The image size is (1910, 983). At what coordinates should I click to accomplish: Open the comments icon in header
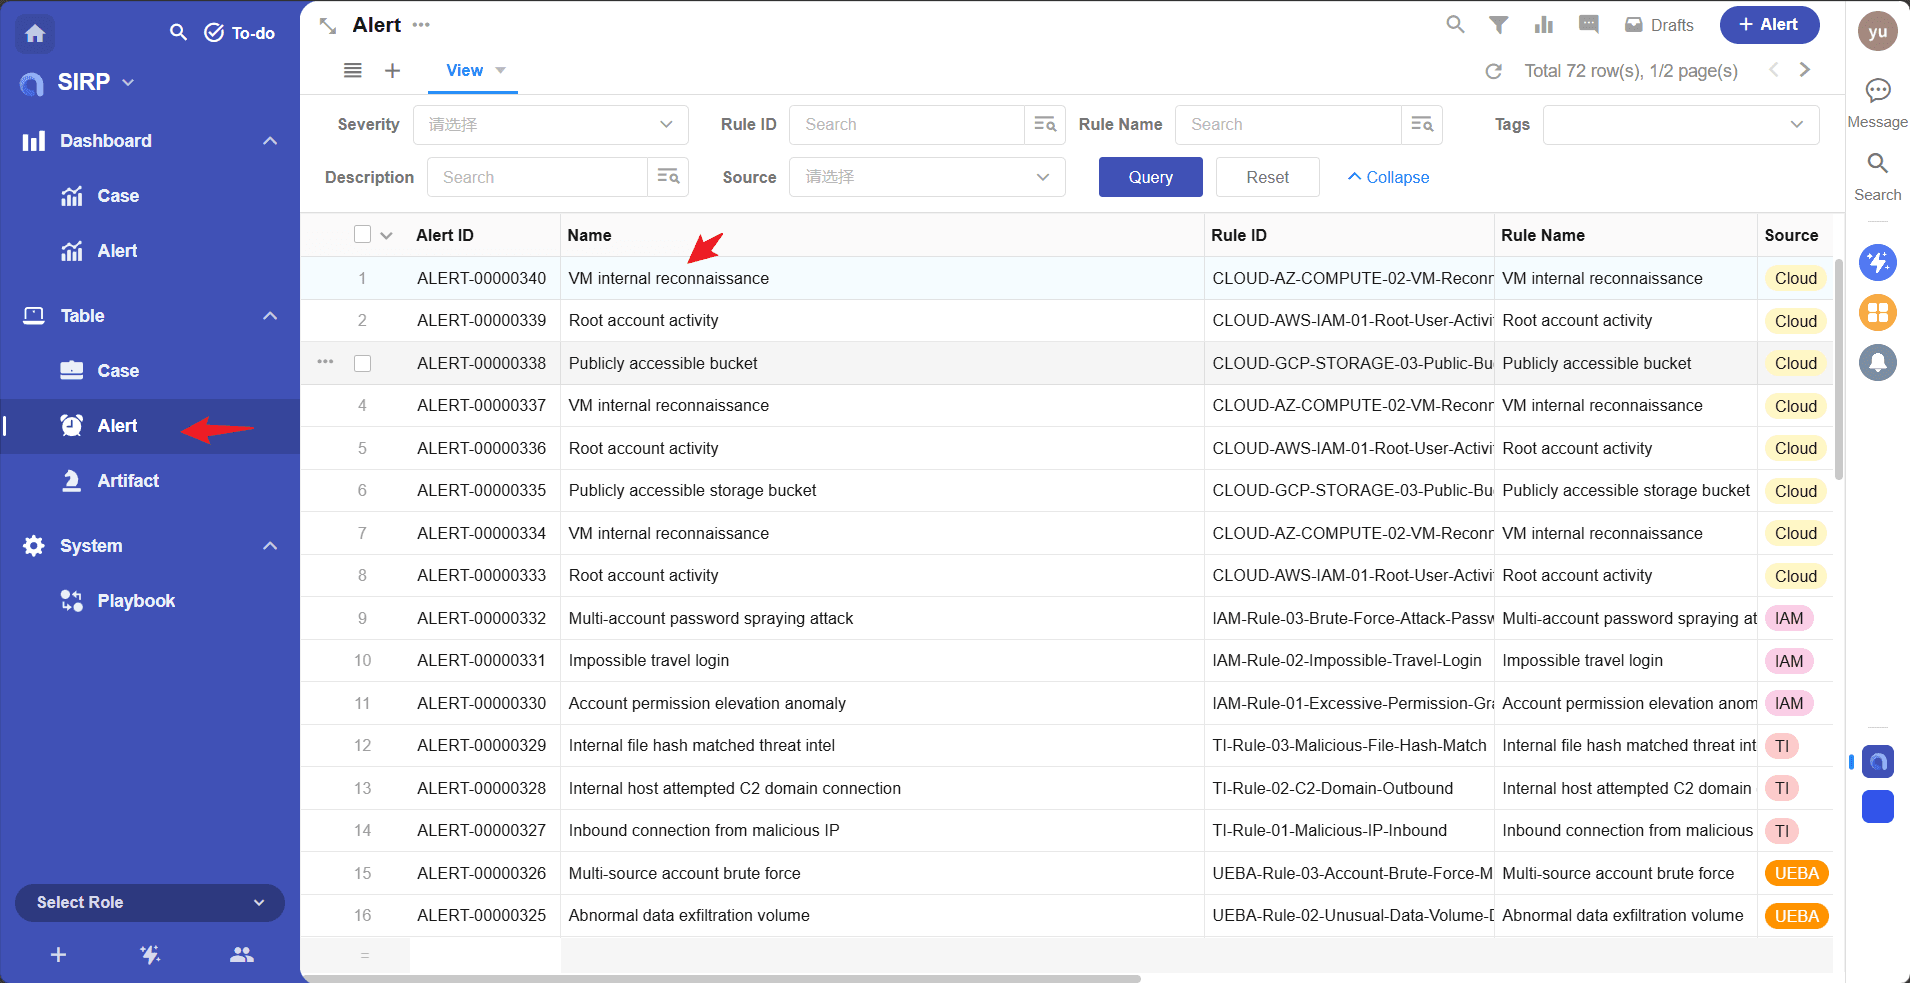tap(1588, 25)
